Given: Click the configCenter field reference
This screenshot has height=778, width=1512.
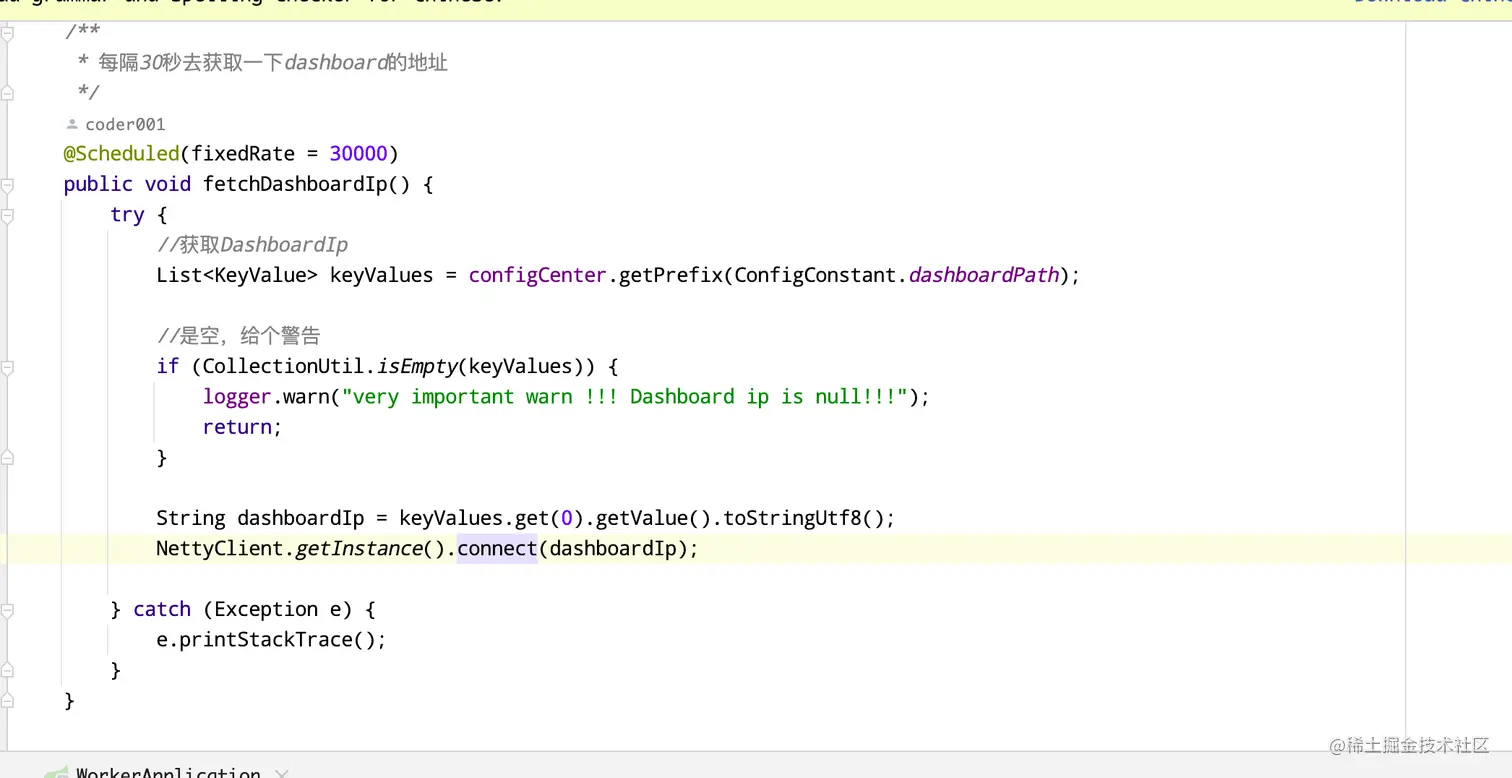Looking at the screenshot, I should pos(538,275).
